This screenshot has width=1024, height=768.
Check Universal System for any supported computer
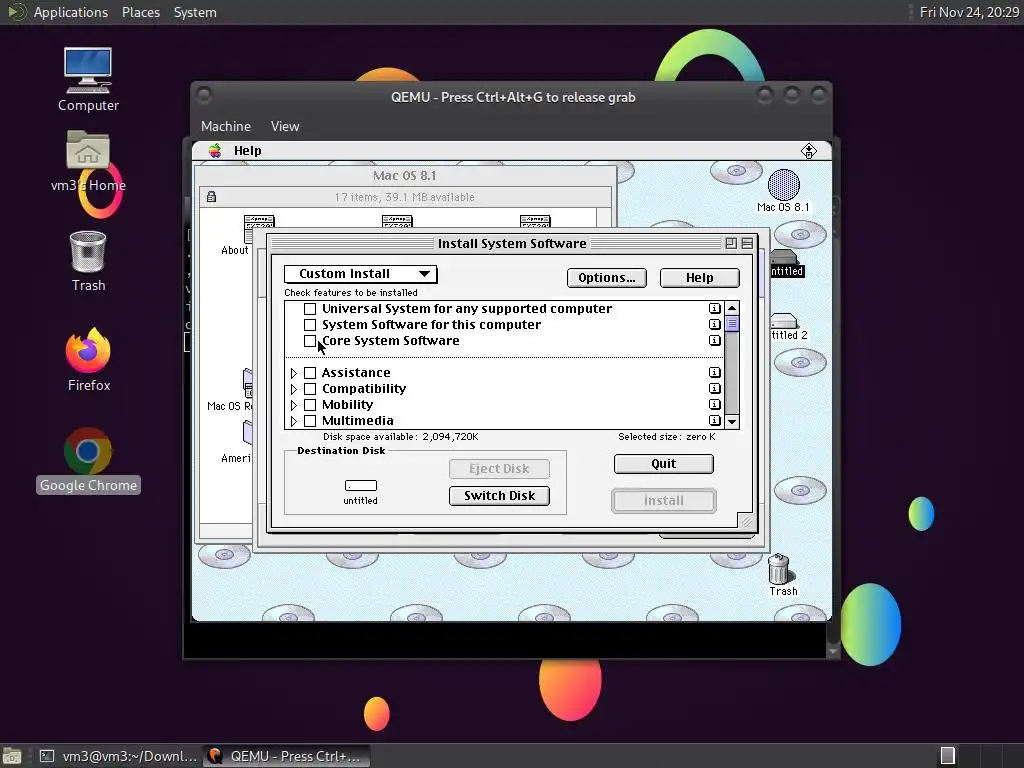coord(310,309)
